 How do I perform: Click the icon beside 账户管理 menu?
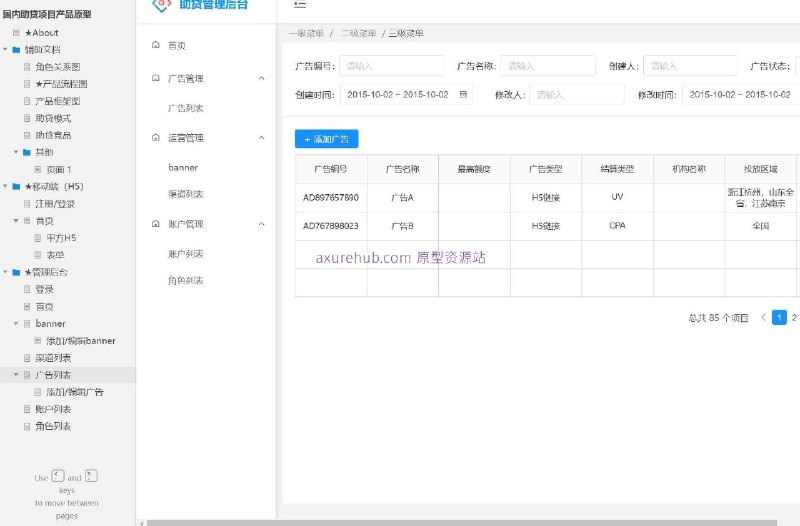tap(156, 223)
